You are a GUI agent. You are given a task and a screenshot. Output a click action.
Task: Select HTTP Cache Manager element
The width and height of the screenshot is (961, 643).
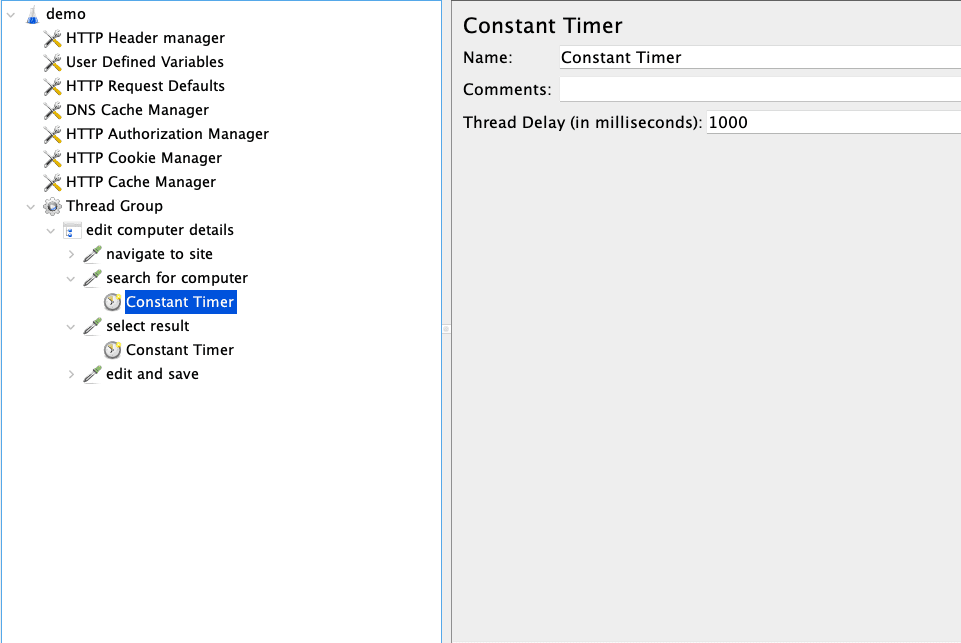coord(141,182)
